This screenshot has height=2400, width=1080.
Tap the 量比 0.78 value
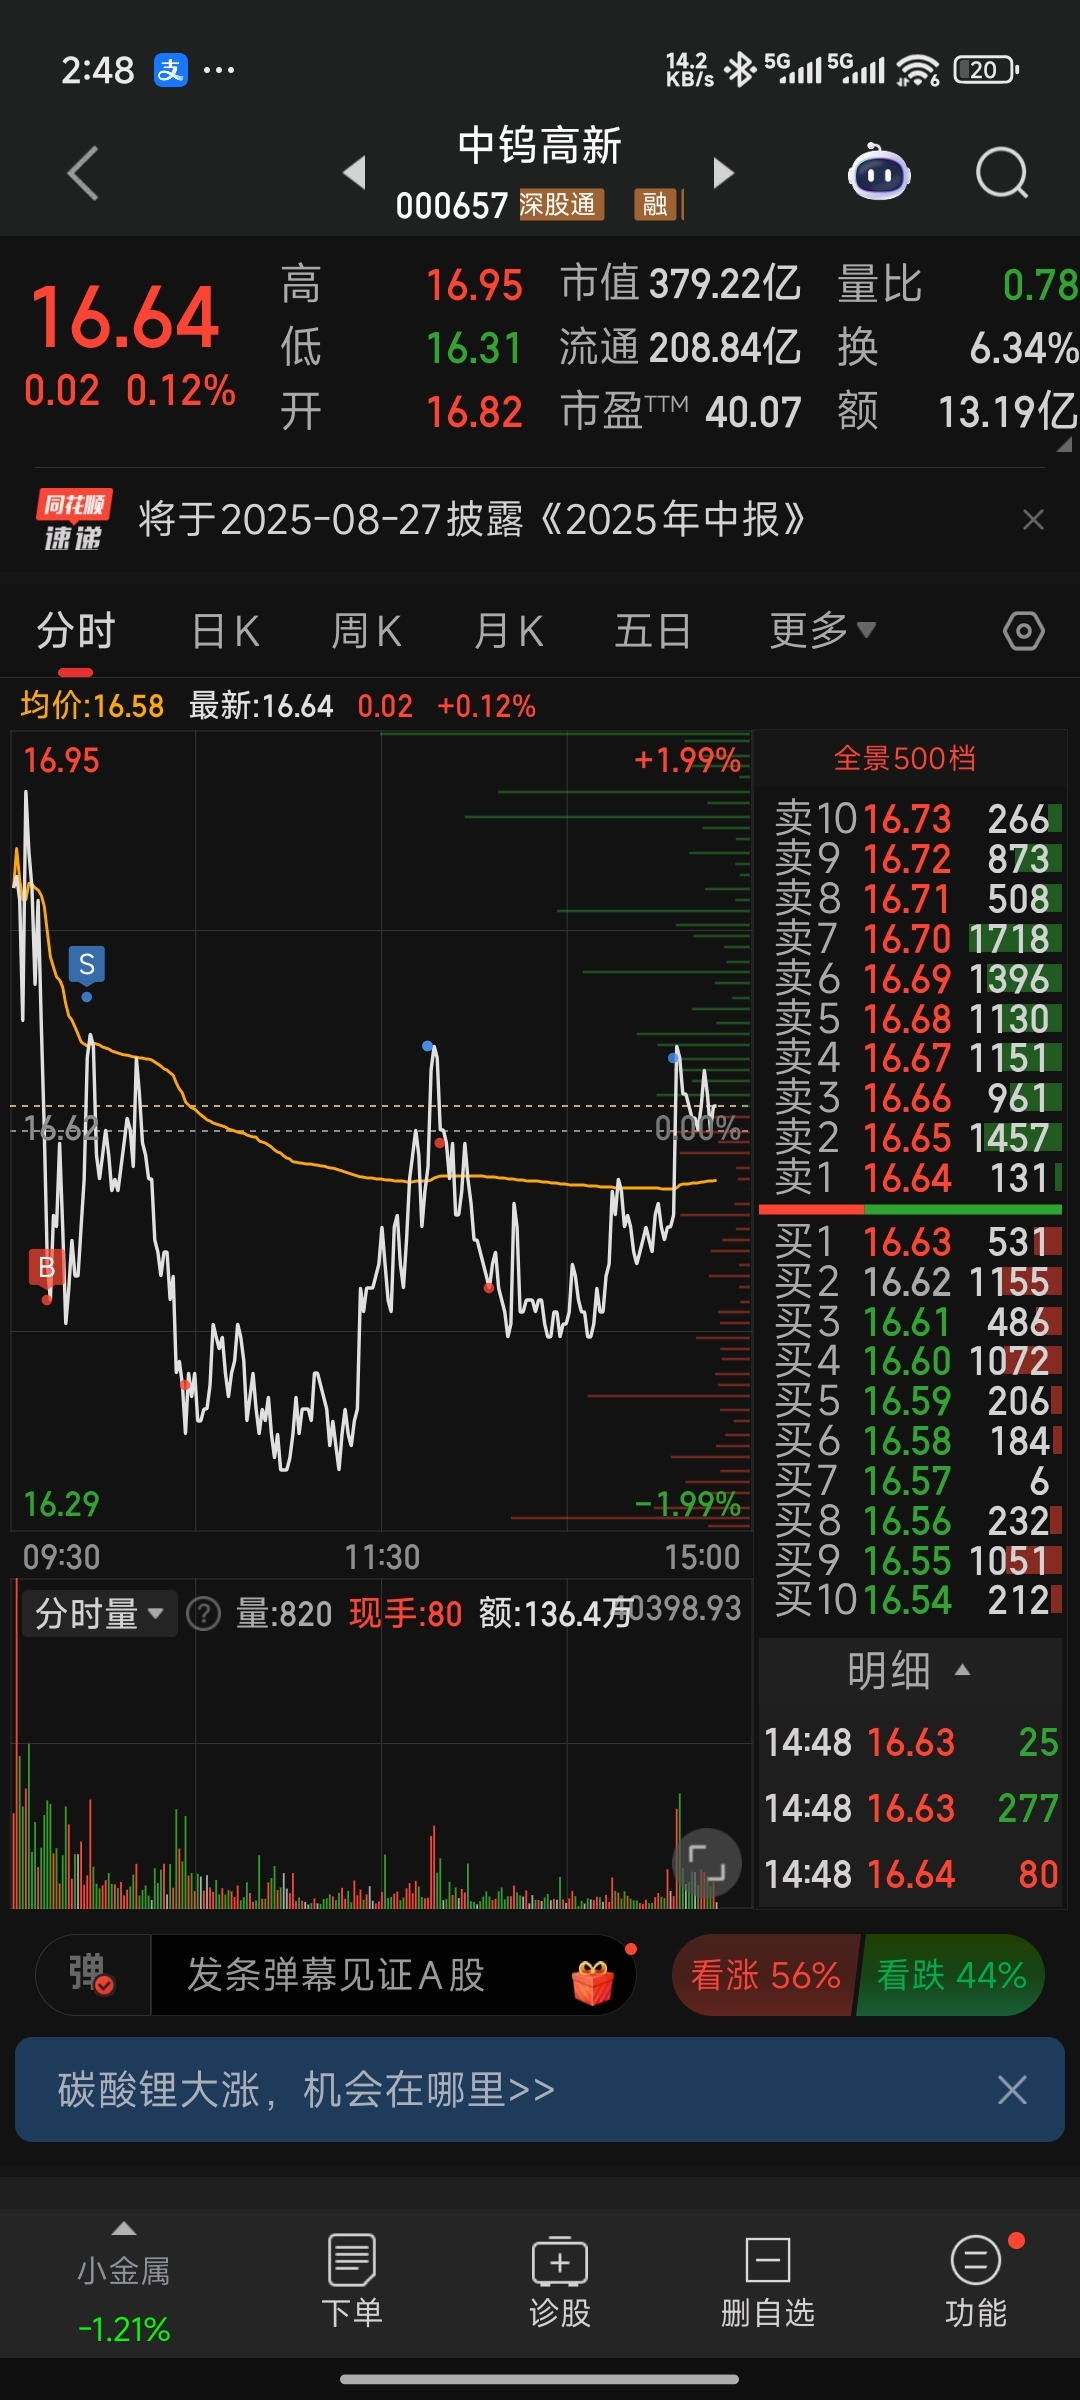(x=1040, y=285)
